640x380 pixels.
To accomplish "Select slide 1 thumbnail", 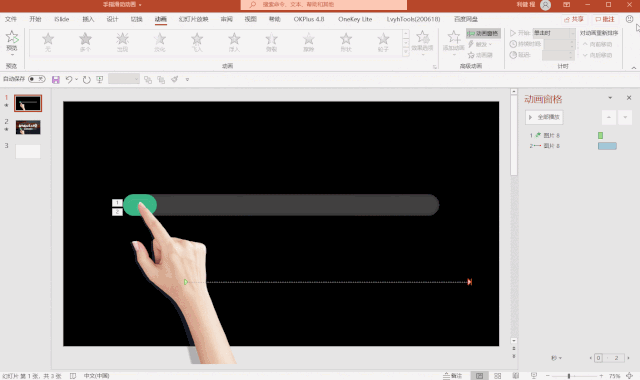I will click(28, 103).
